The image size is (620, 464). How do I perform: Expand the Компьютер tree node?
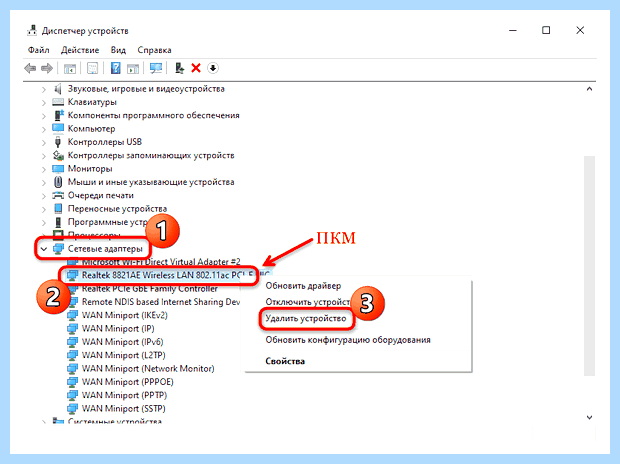44,129
